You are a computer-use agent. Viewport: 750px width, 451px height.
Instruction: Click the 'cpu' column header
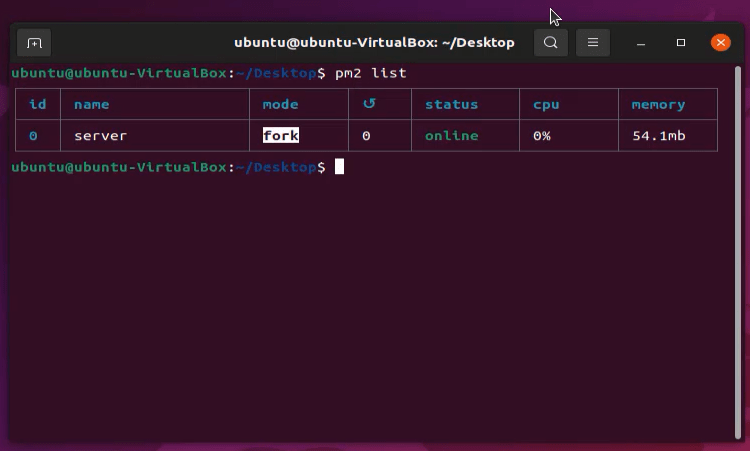coord(546,105)
